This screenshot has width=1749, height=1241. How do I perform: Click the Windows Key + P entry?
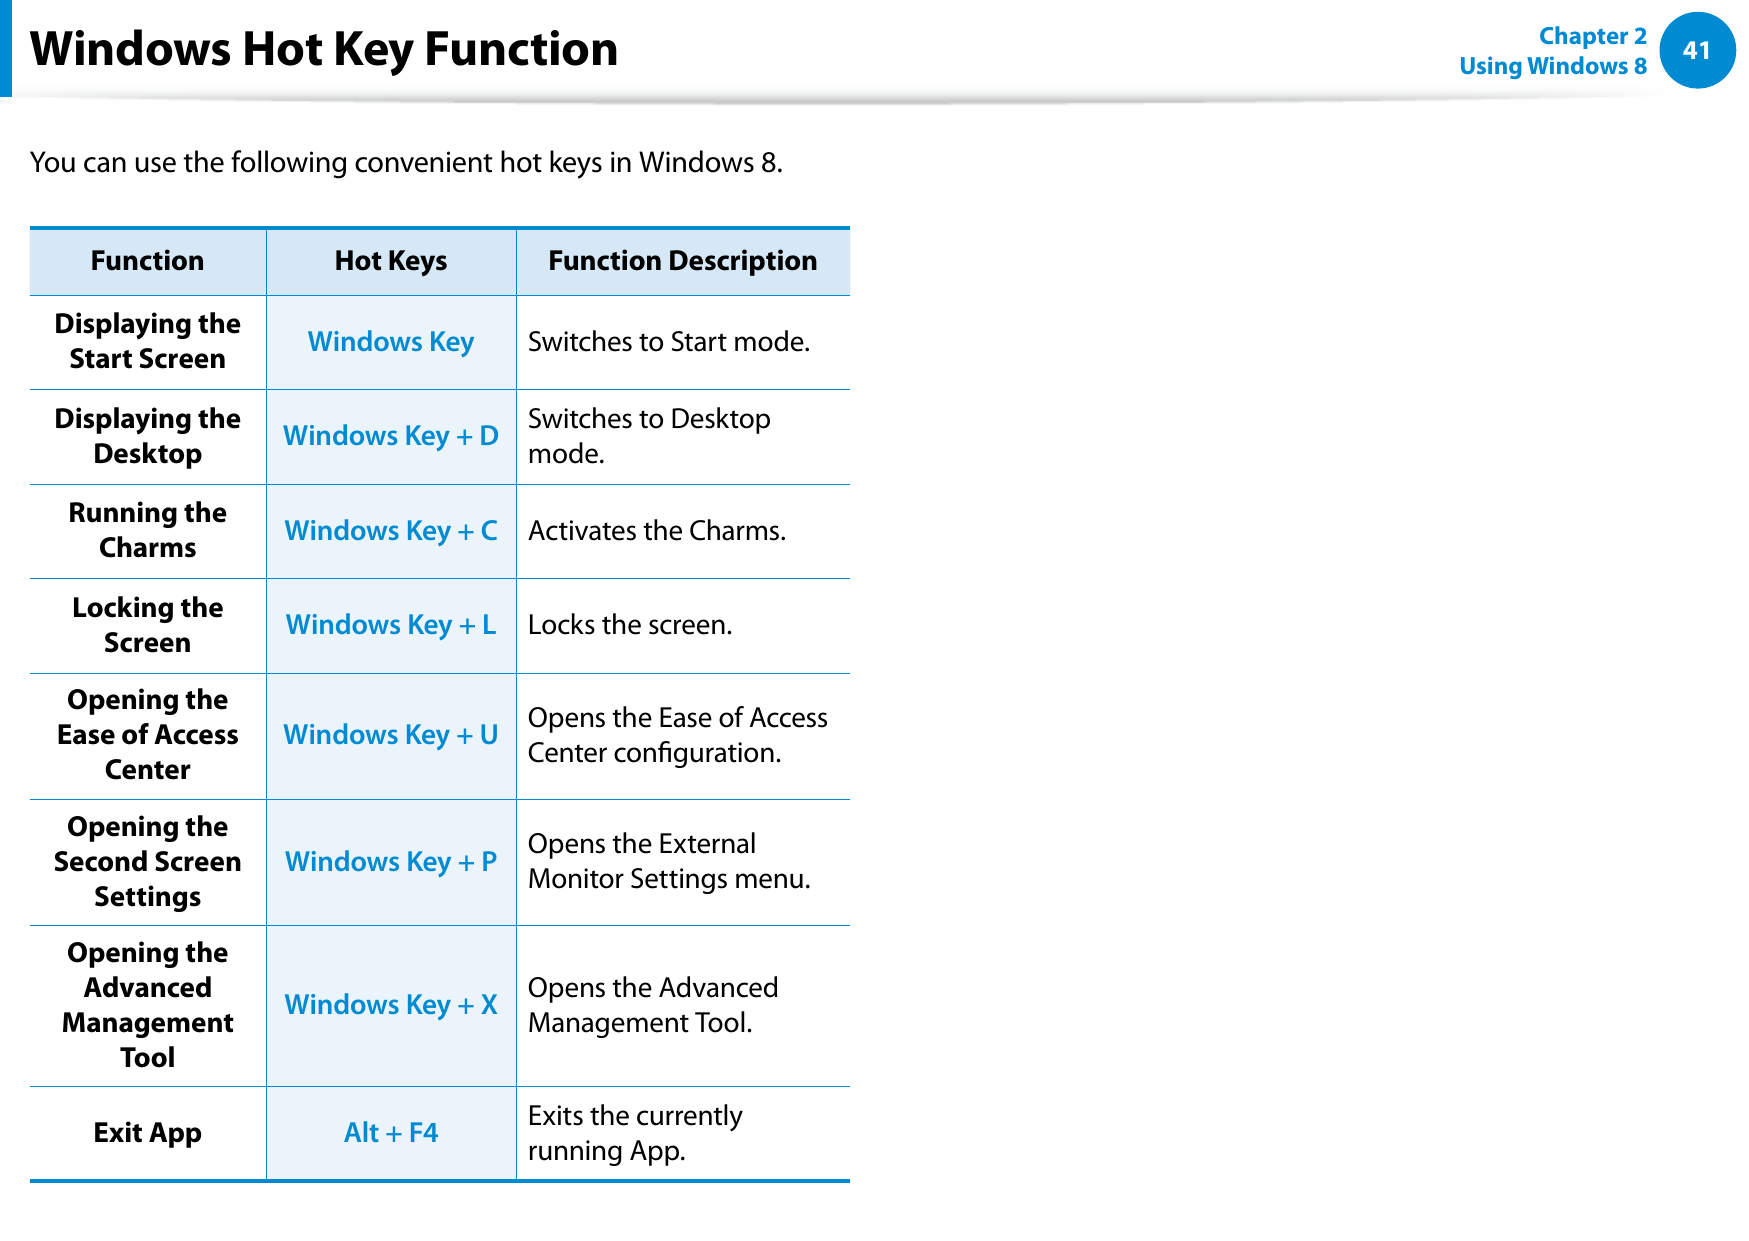pos(390,862)
